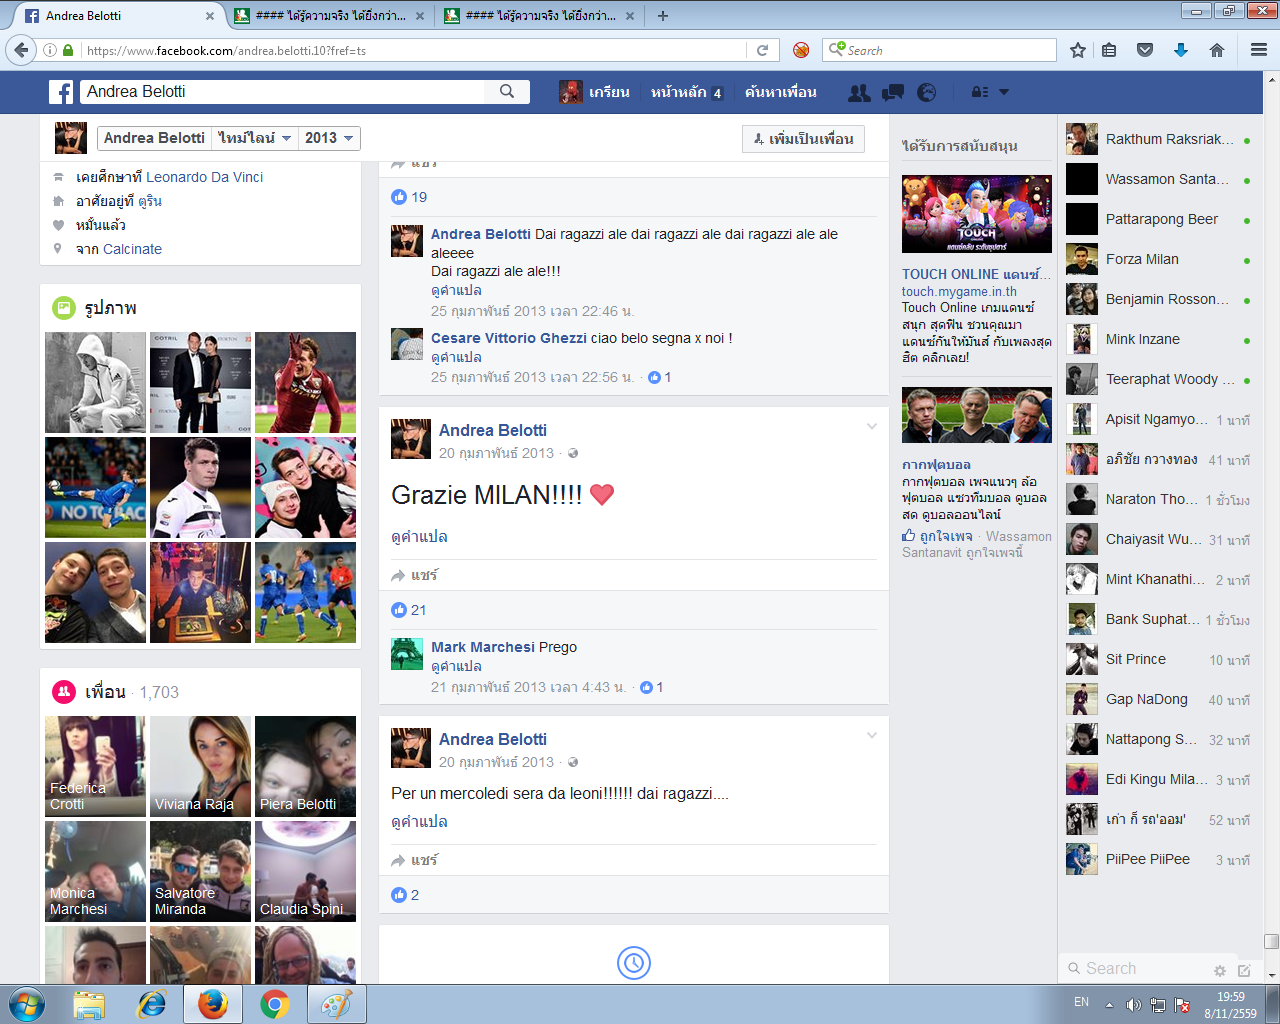Image resolution: width=1280 pixels, height=1024 pixels.
Task: Expand options chevron on Per un mercoledi post
Action: pos(872,736)
